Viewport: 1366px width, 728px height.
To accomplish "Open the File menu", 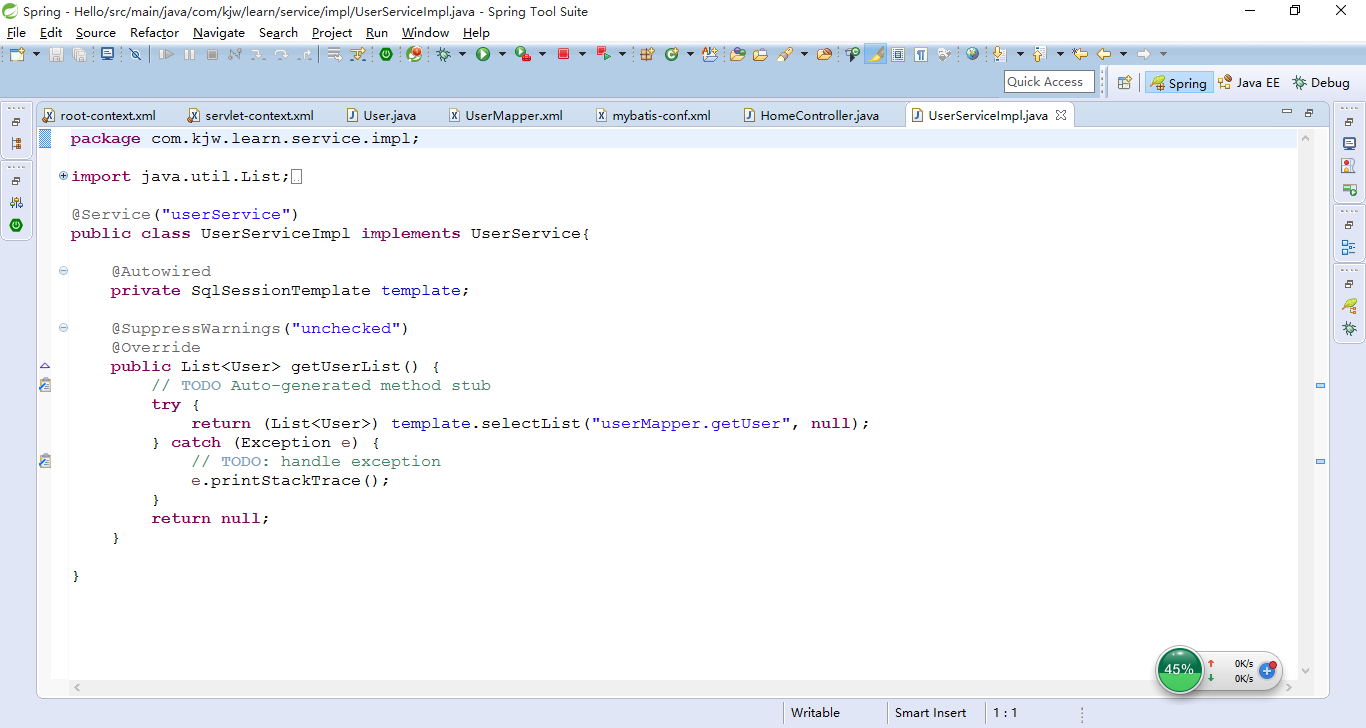I will coord(16,32).
